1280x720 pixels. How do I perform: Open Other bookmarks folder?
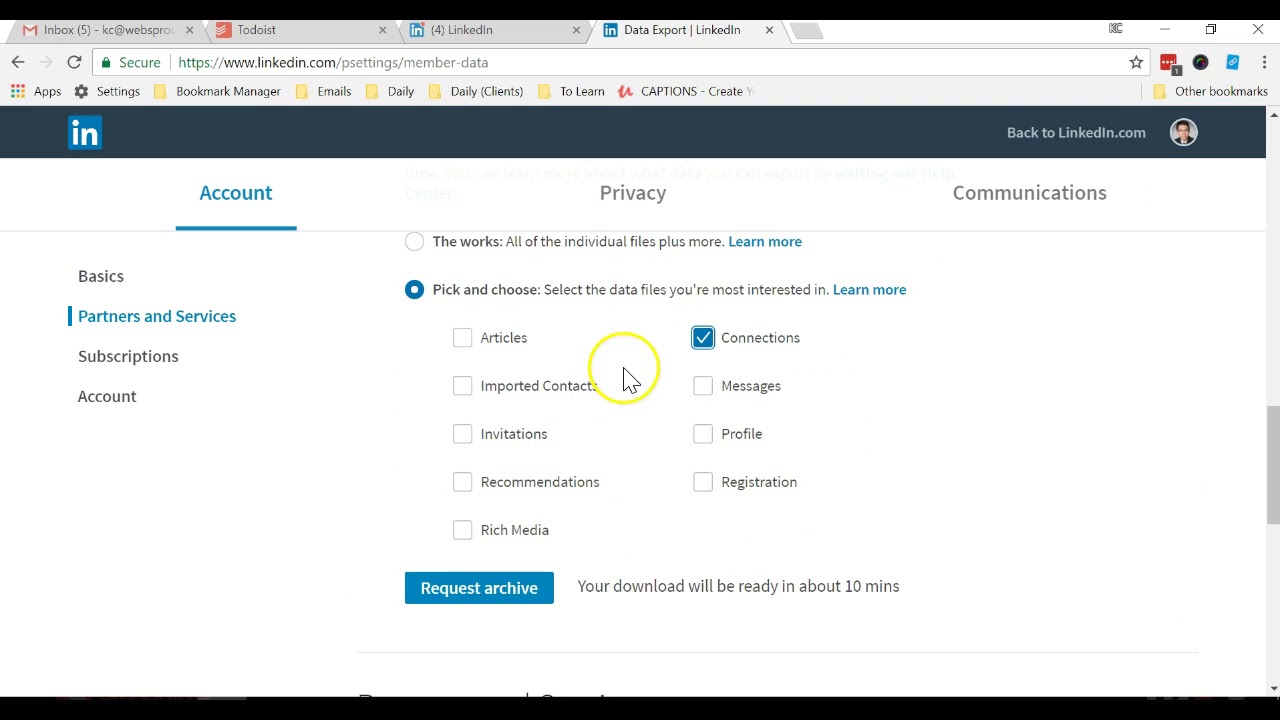pos(1210,91)
